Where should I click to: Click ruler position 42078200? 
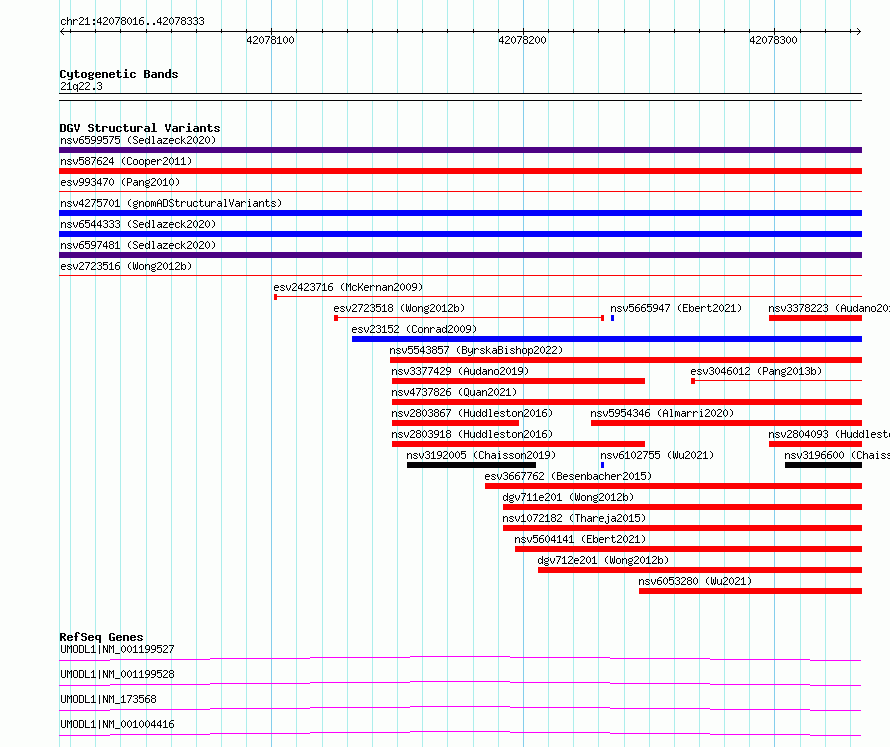[522, 40]
